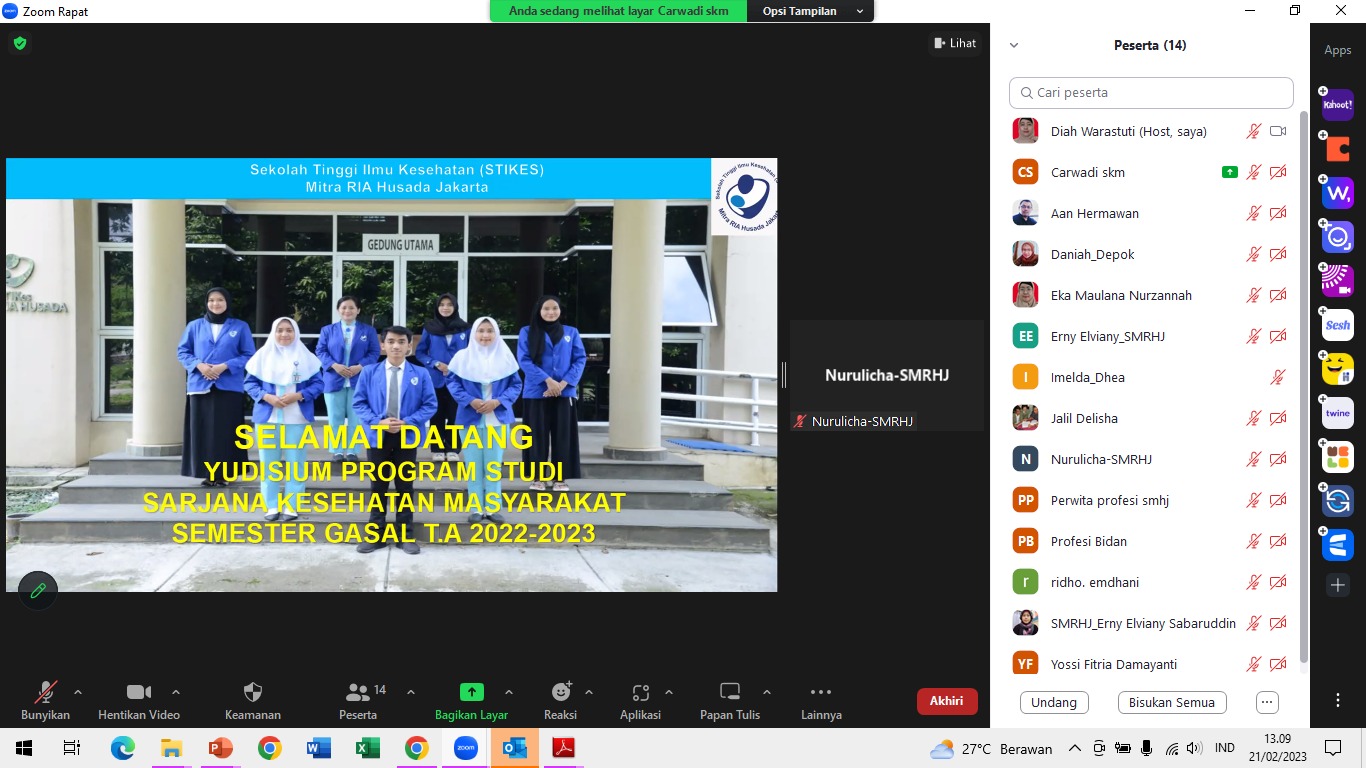Open the Lihat view menu
Screen dimensions: 1366x768
pos(955,43)
